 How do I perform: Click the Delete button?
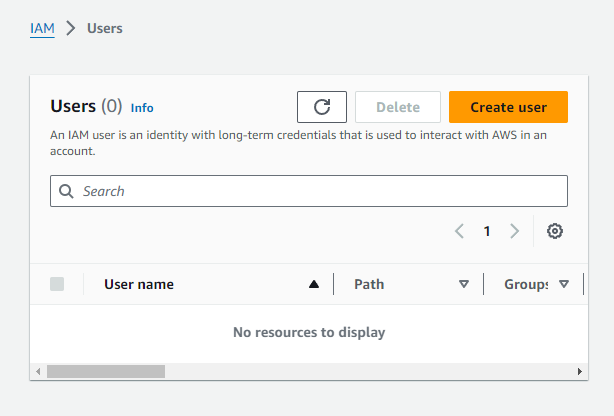[x=398, y=107]
